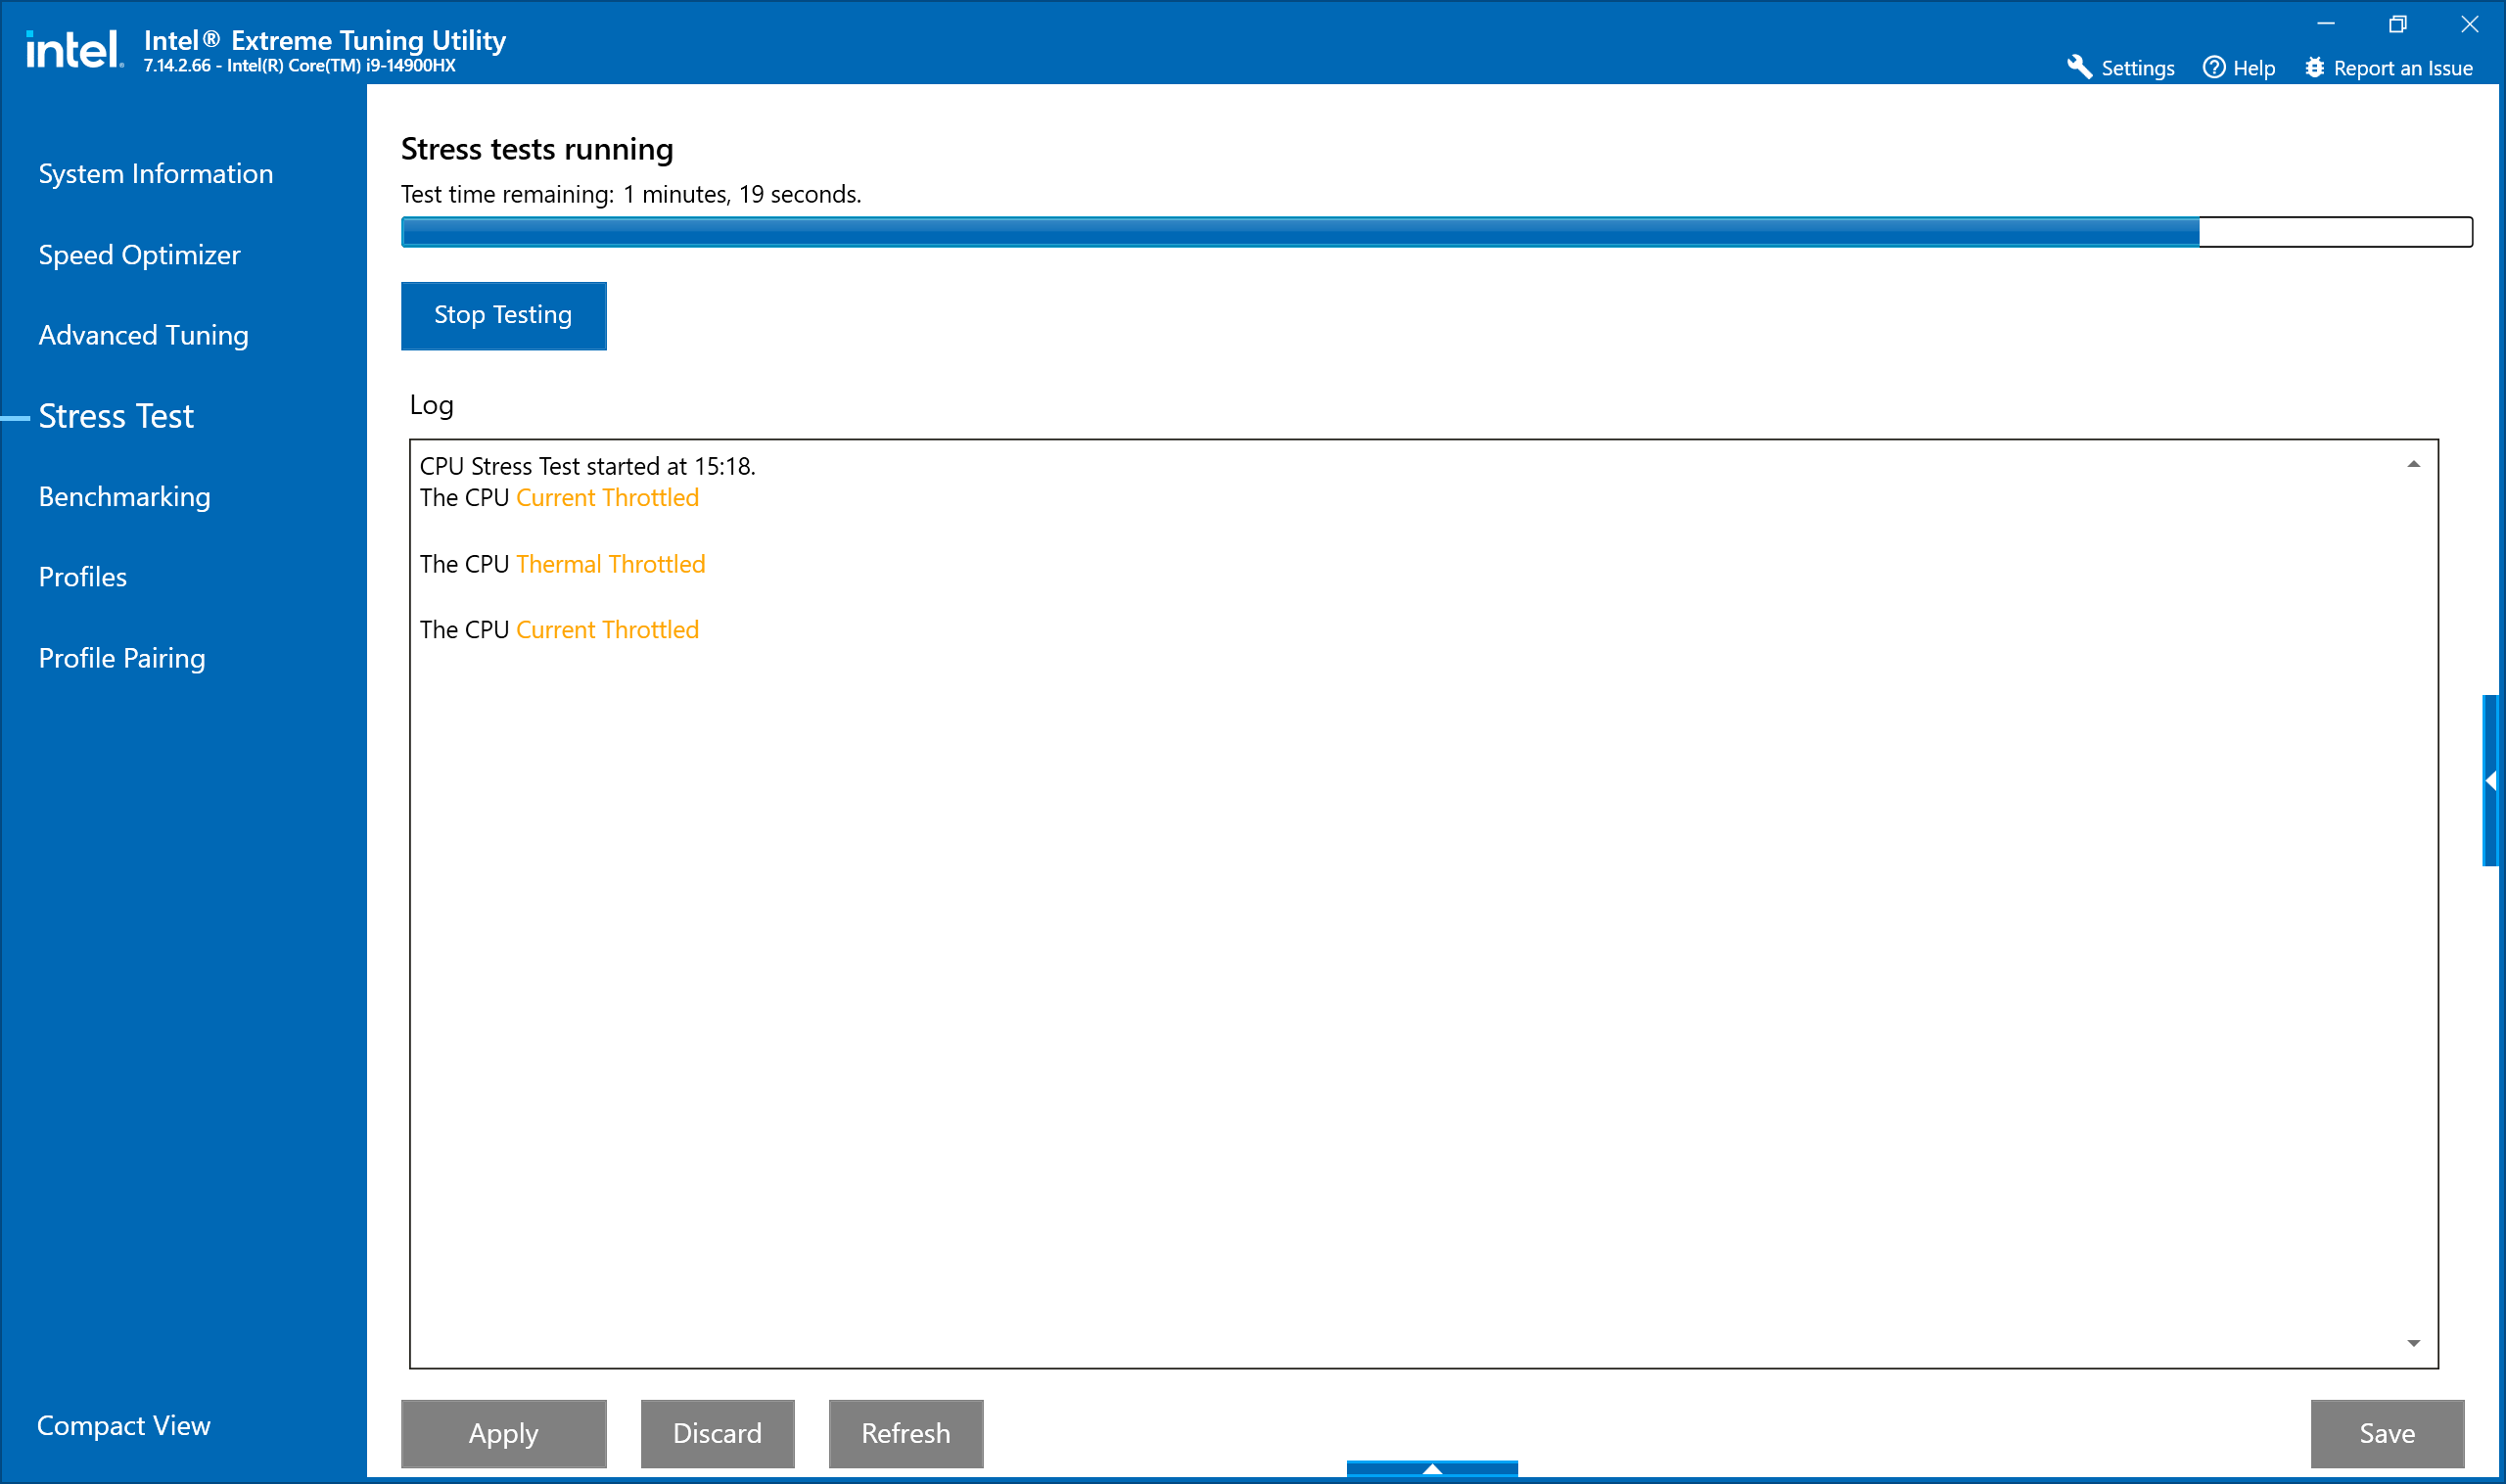Click the Save button
2506x1484 pixels.
2386,1433
